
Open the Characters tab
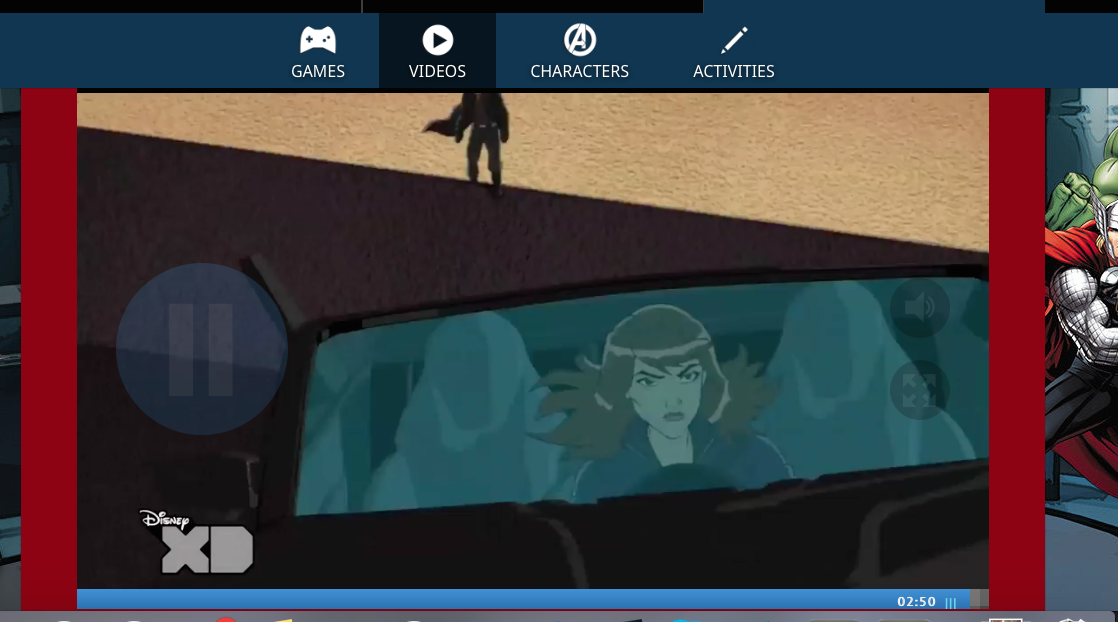tap(579, 52)
